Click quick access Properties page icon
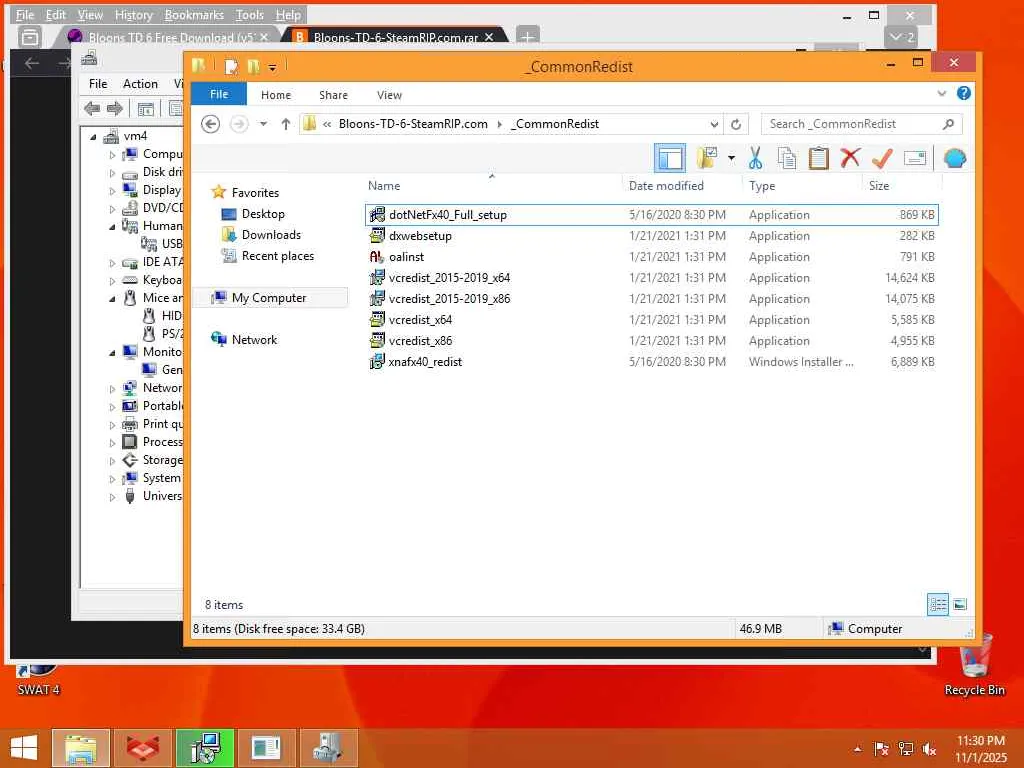The width and height of the screenshot is (1024, 768). 231,67
